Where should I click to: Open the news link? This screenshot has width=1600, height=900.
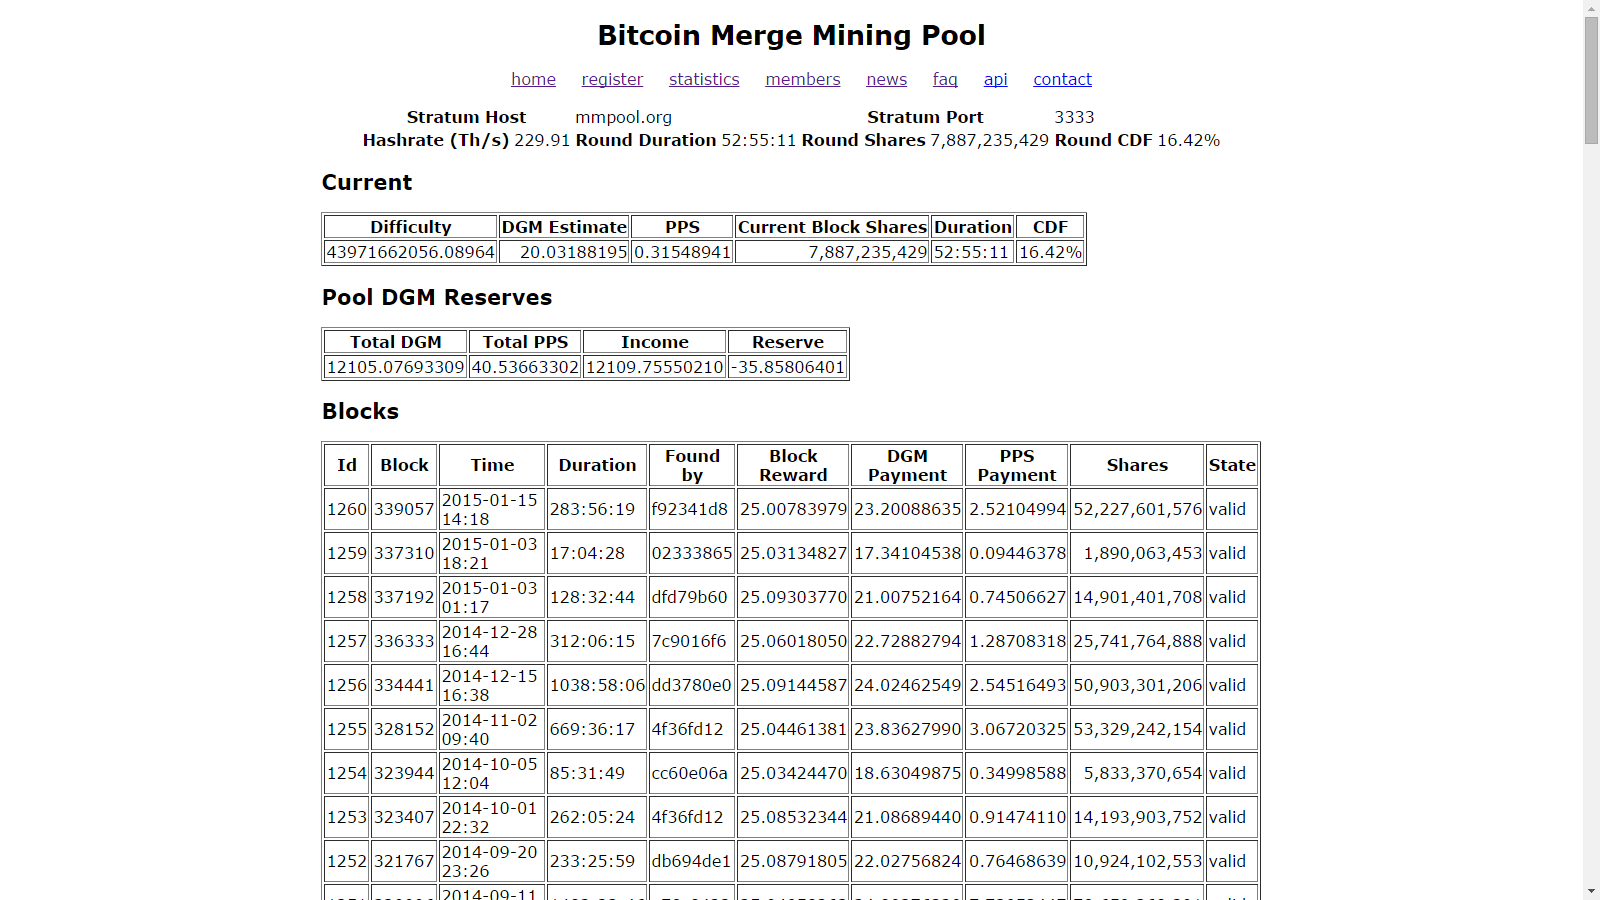pyautogui.click(x=887, y=79)
